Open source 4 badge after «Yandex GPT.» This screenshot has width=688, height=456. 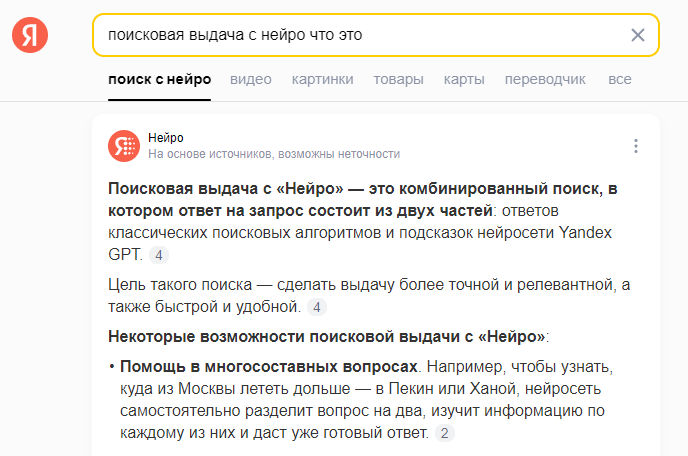[159, 255]
